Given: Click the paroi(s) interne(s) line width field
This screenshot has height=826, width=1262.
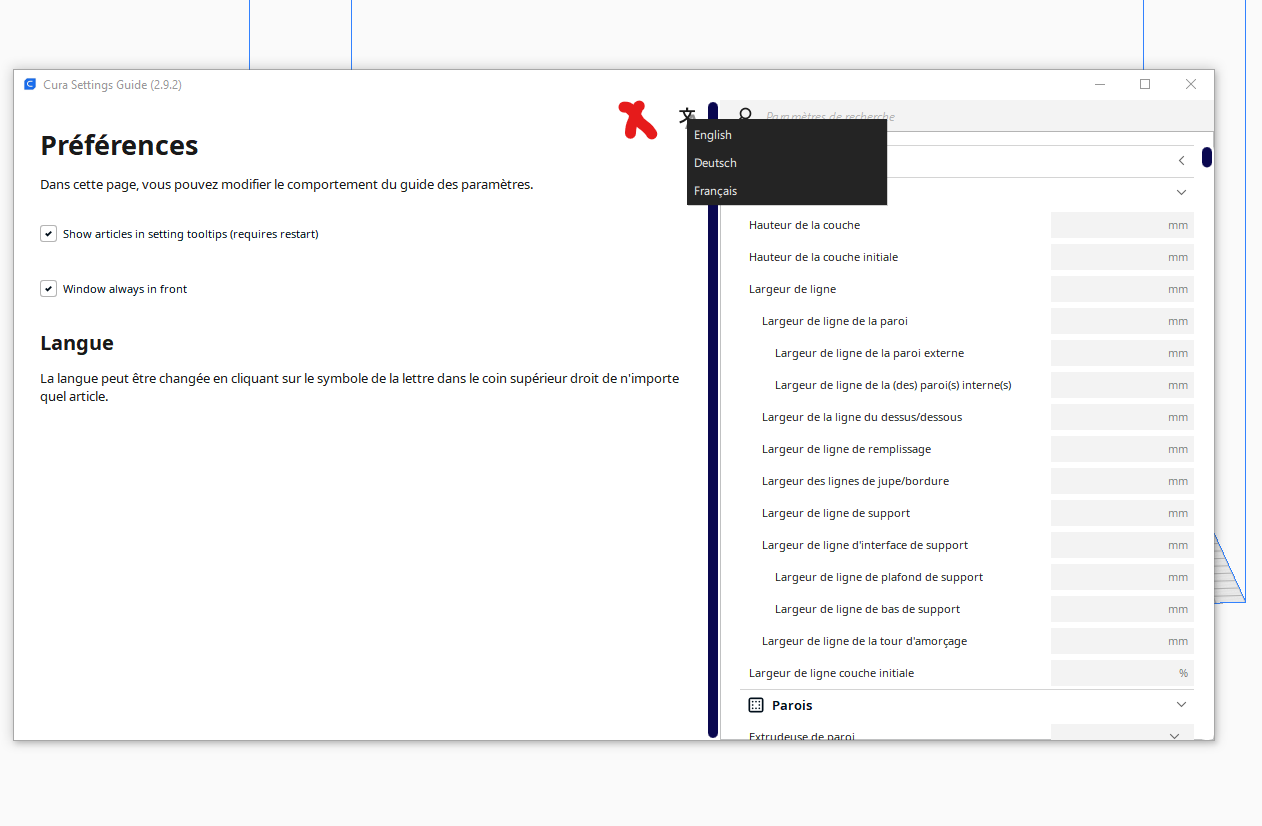Looking at the screenshot, I should tap(1122, 385).
